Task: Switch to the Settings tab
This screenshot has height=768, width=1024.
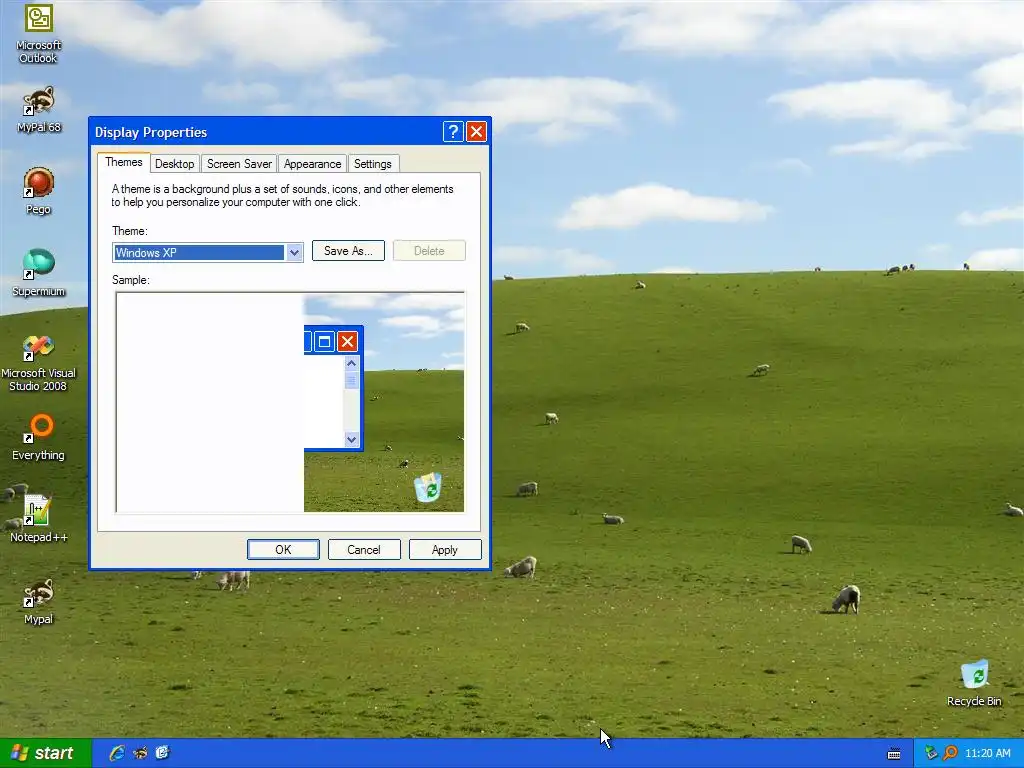Action: 372,164
